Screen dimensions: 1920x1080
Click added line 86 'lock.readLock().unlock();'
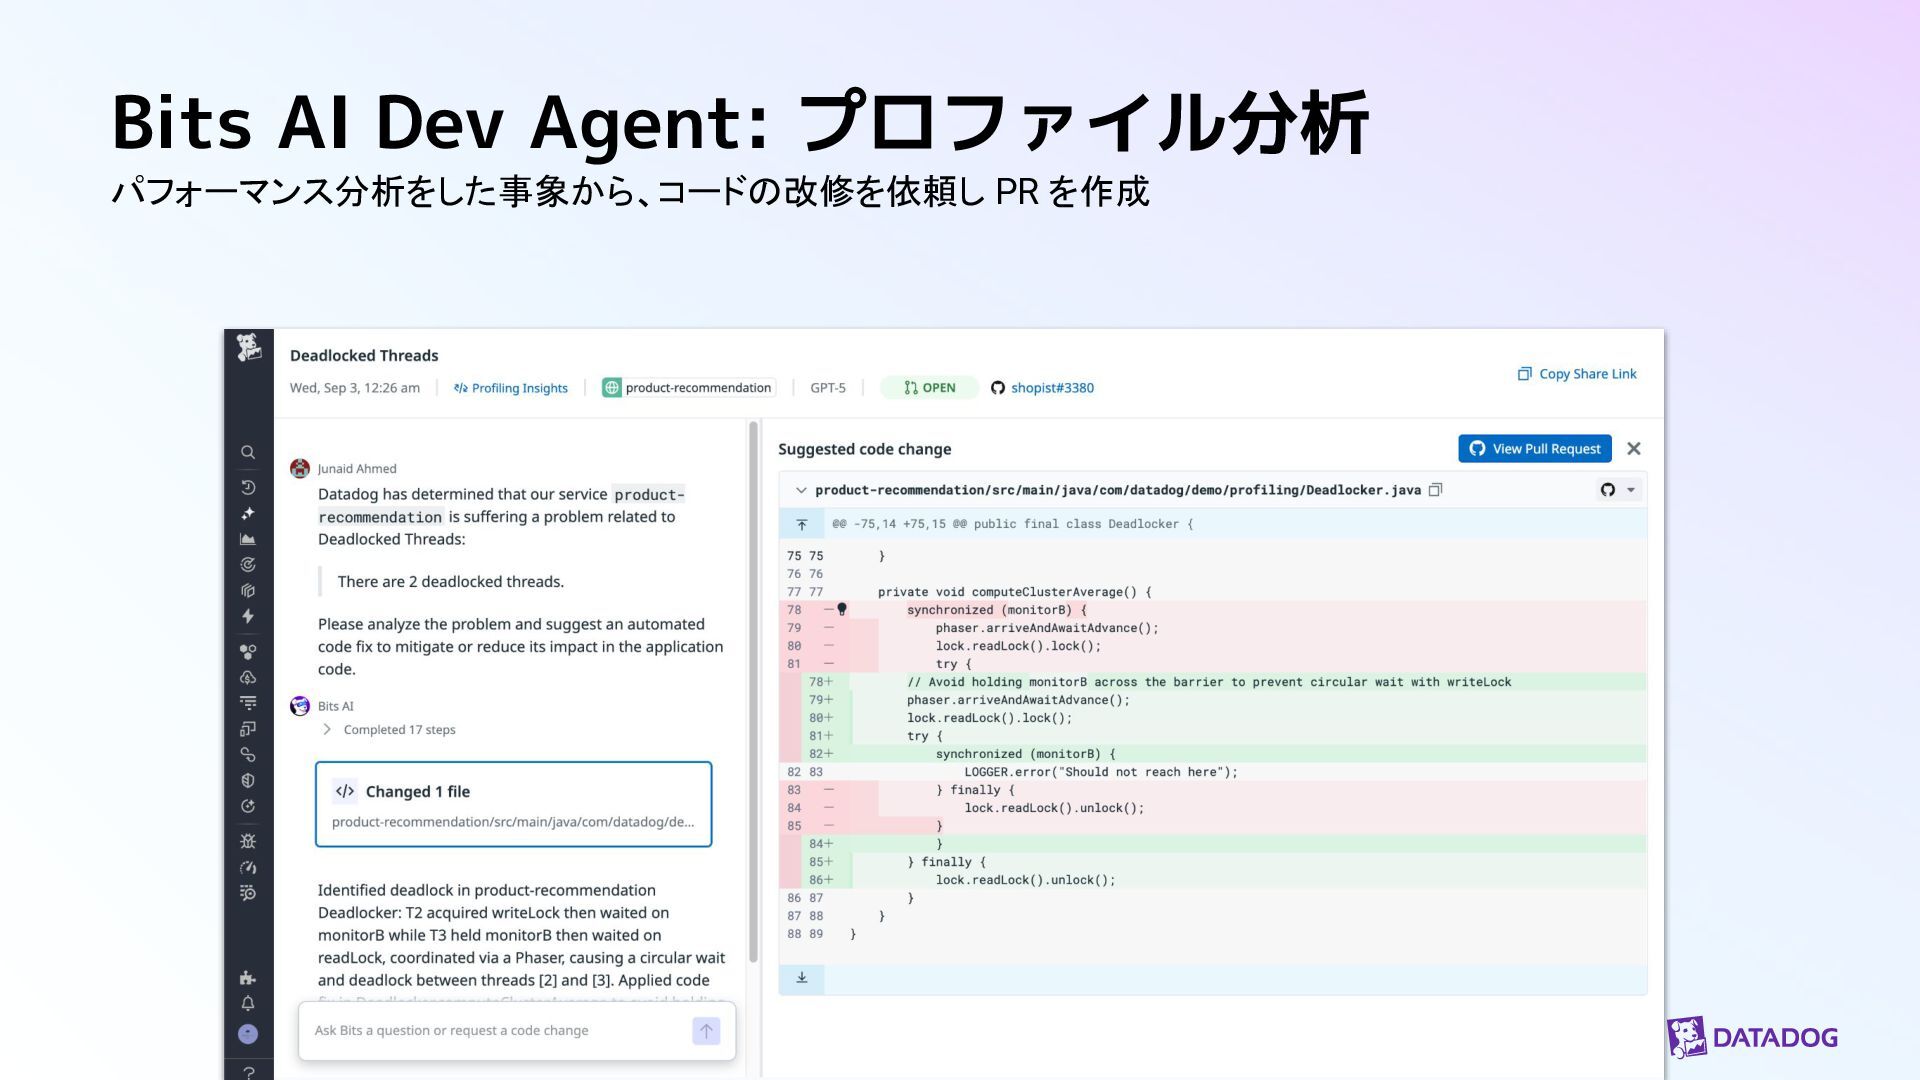pos(1025,880)
